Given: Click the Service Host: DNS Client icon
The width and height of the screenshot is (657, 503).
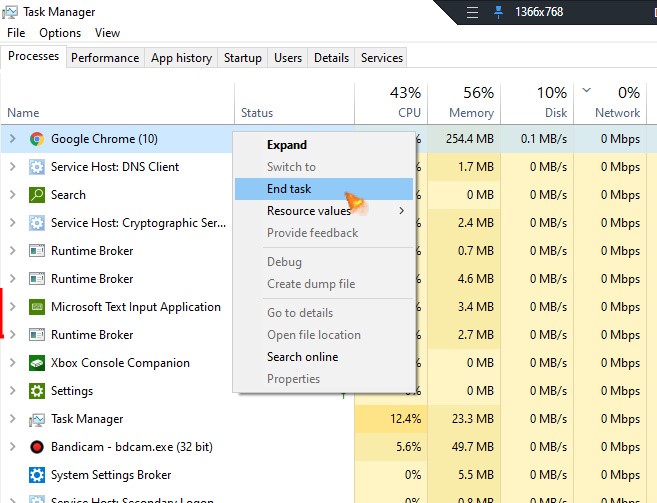Looking at the screenshot, I should [x=37, y=167].
